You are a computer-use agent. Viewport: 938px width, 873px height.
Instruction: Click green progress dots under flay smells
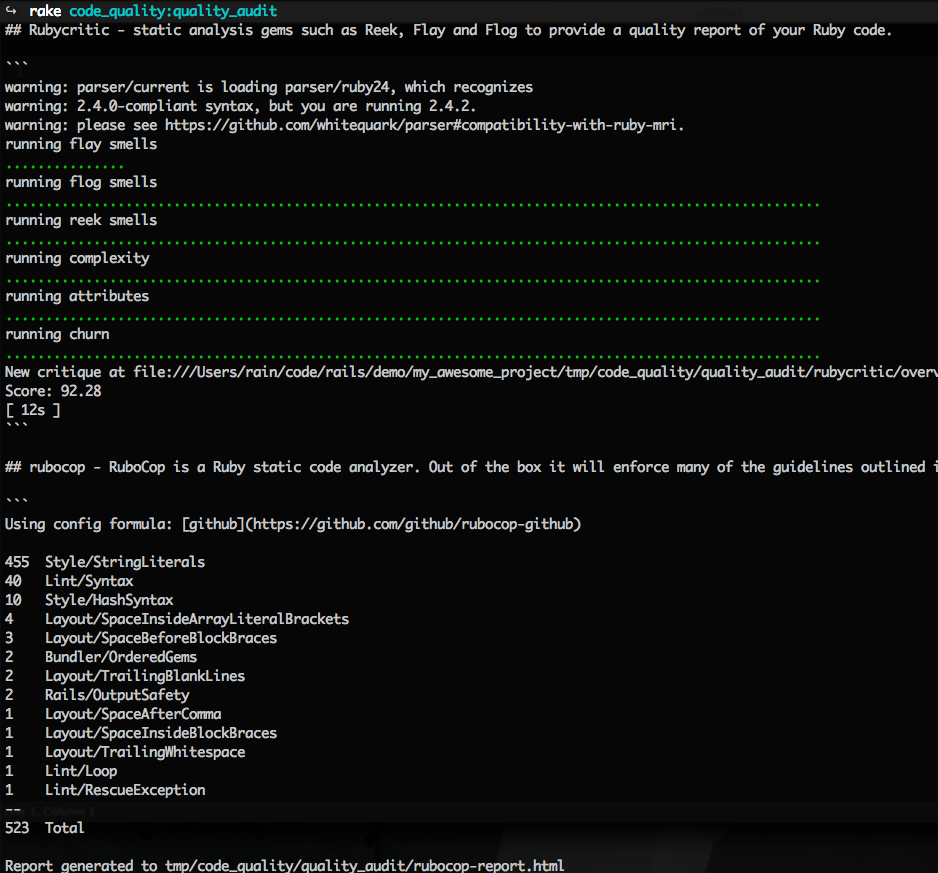[65, 166]
